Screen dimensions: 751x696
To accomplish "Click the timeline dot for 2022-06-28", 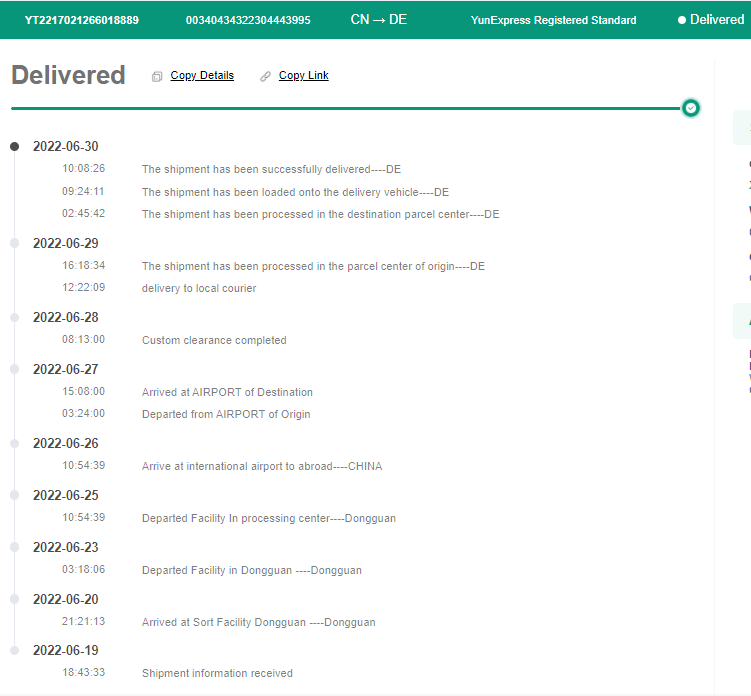I will [x=14, y=317].
